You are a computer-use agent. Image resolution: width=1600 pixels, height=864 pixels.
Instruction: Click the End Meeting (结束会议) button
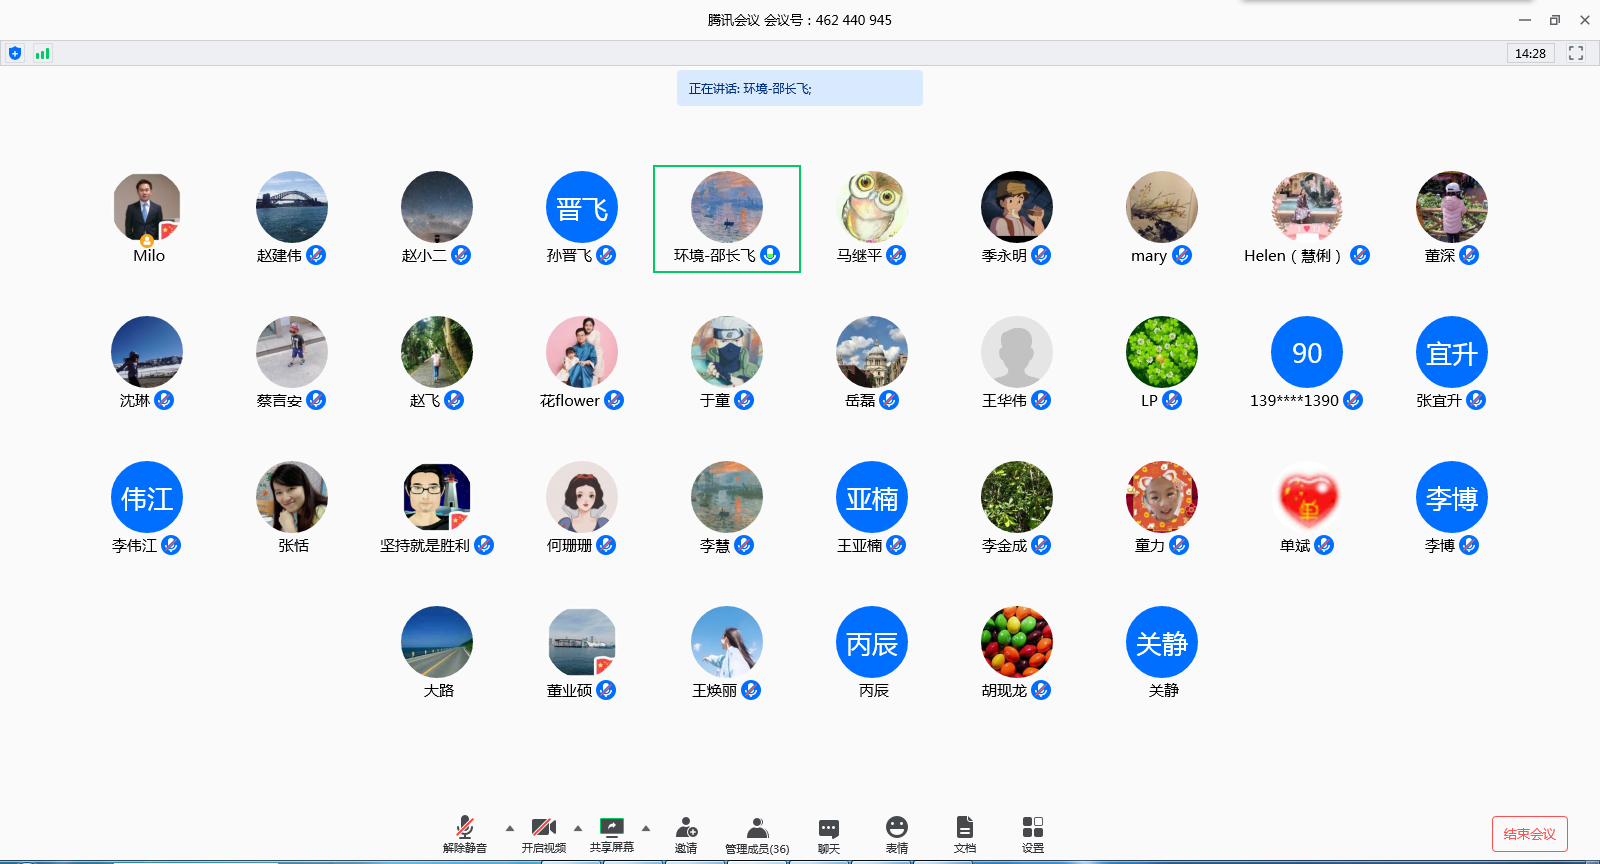pos(1529,834)
